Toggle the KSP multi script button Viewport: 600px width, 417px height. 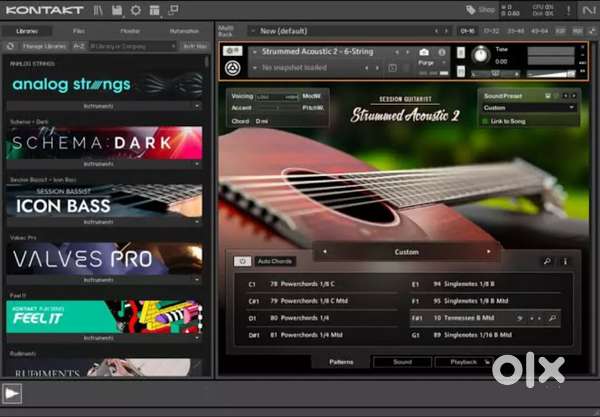pyautogui.click(x=560, y=31)
